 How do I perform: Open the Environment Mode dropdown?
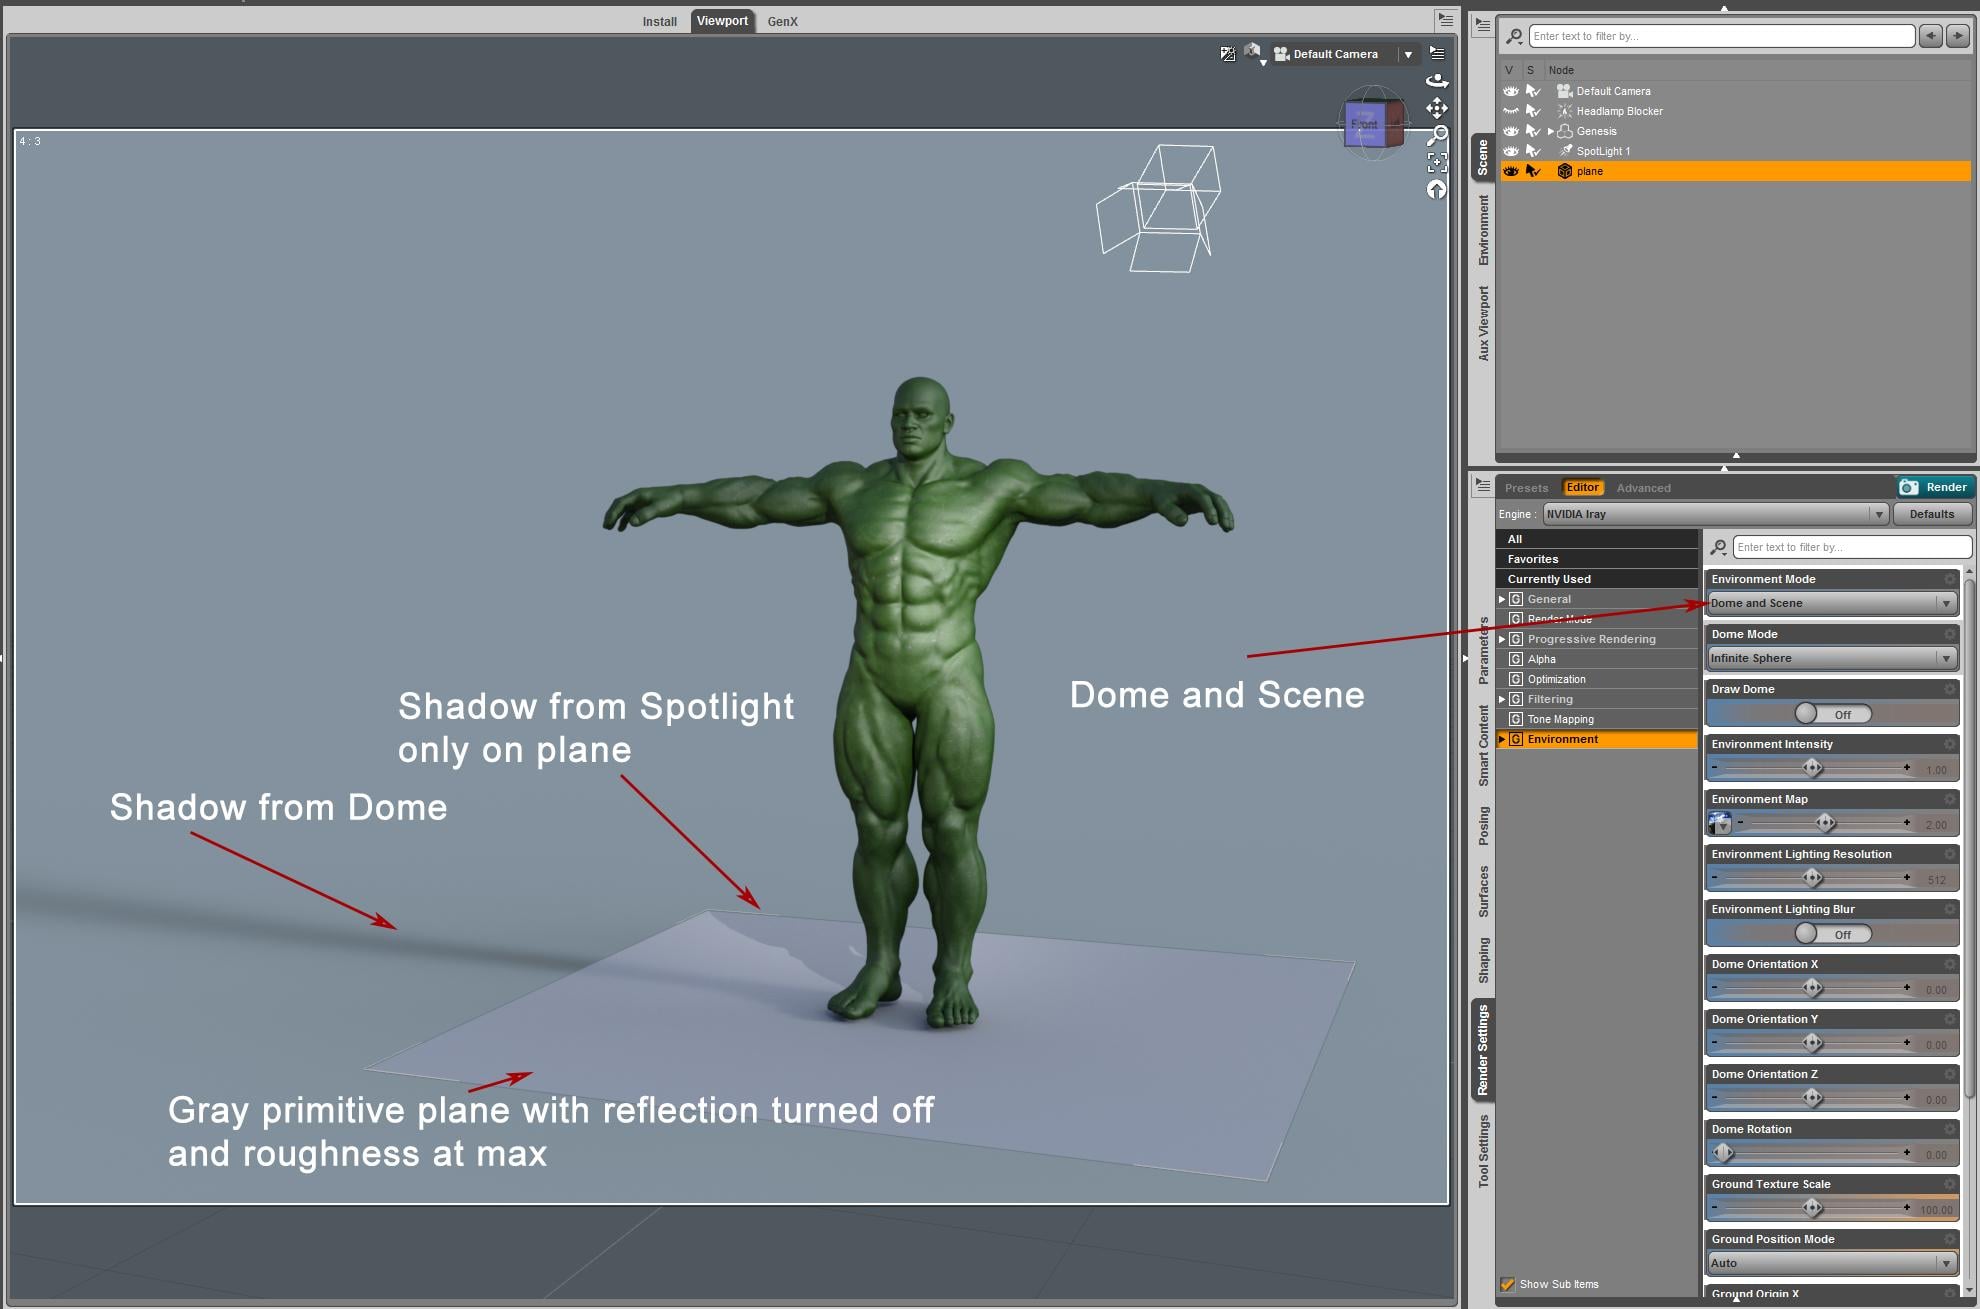[x=1832, y=603]
